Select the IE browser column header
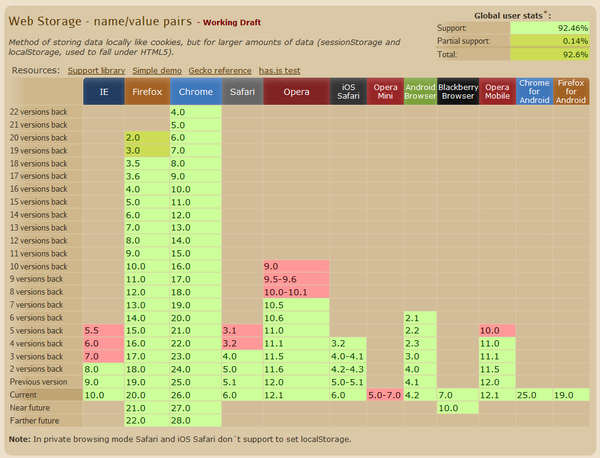The height and width of the screenshot is (458, 600). click(104, 91)
